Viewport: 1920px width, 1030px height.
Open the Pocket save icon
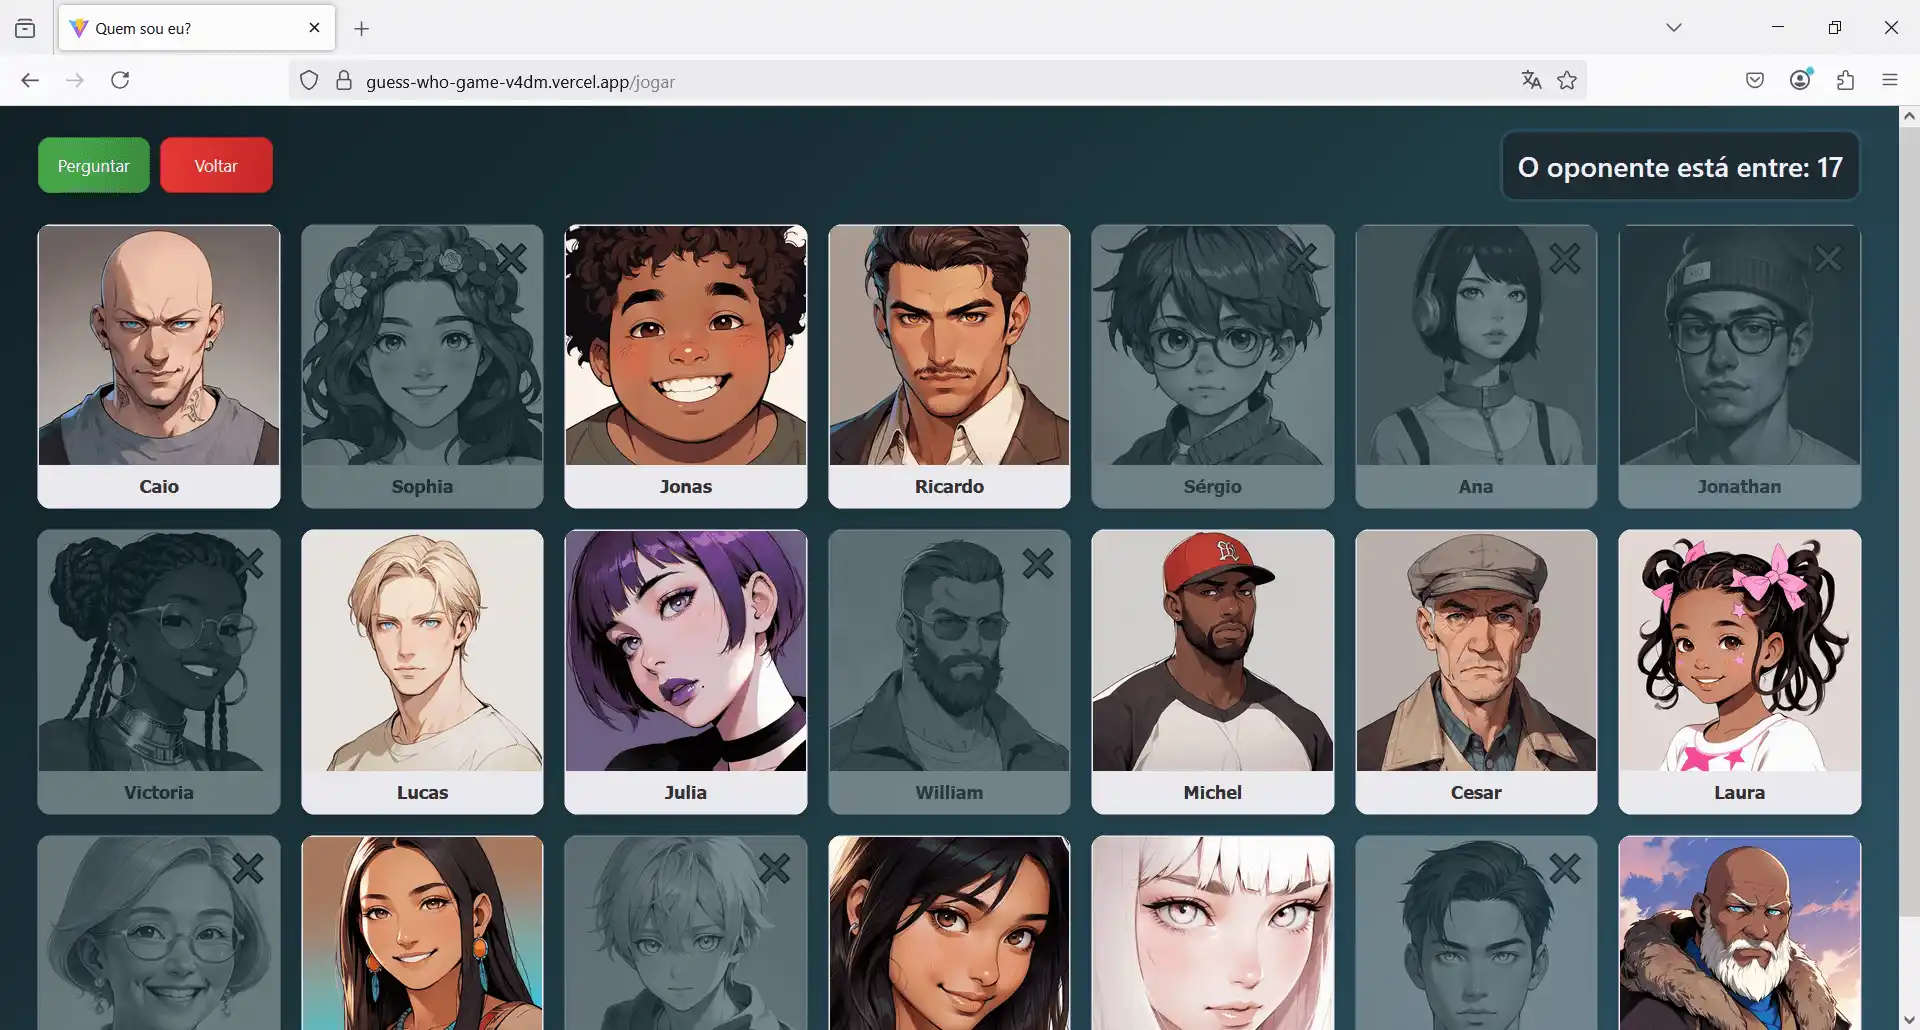pyautogui.click(x=1755, y=80)
